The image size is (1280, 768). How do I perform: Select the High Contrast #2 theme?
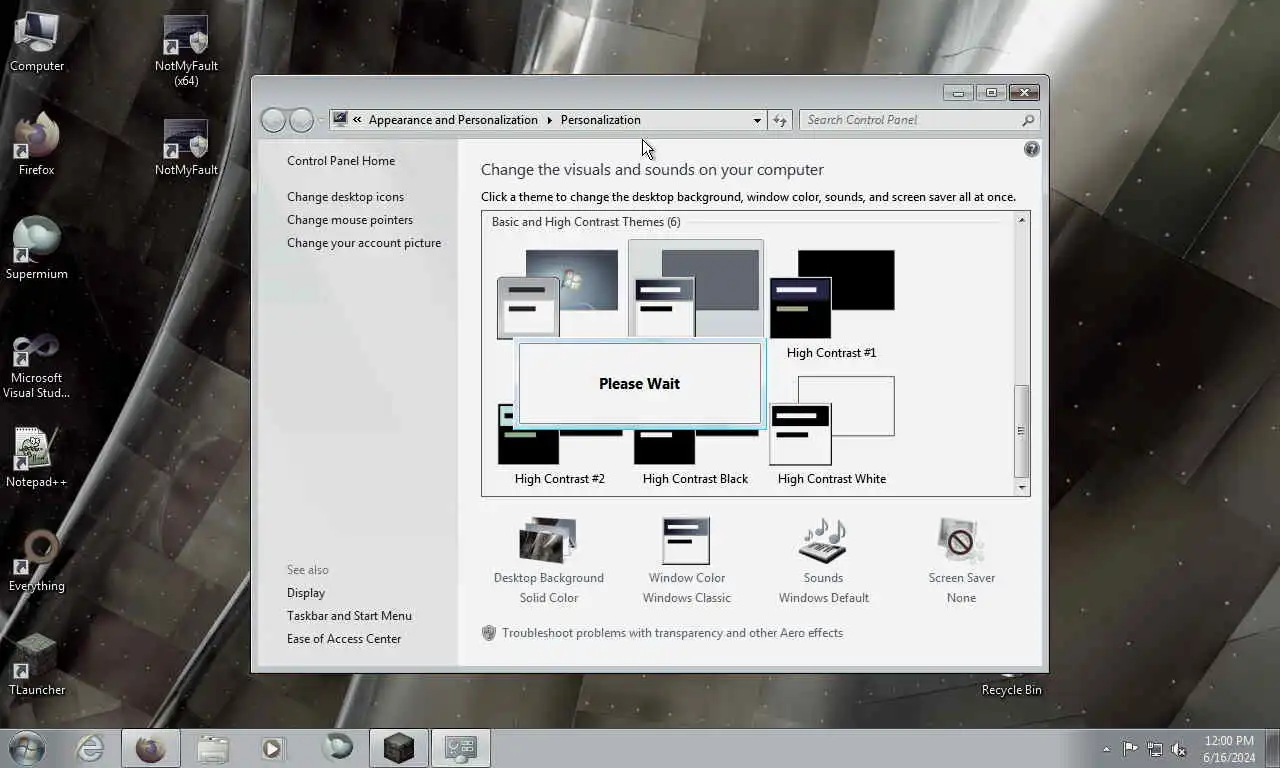coord(559,456)
